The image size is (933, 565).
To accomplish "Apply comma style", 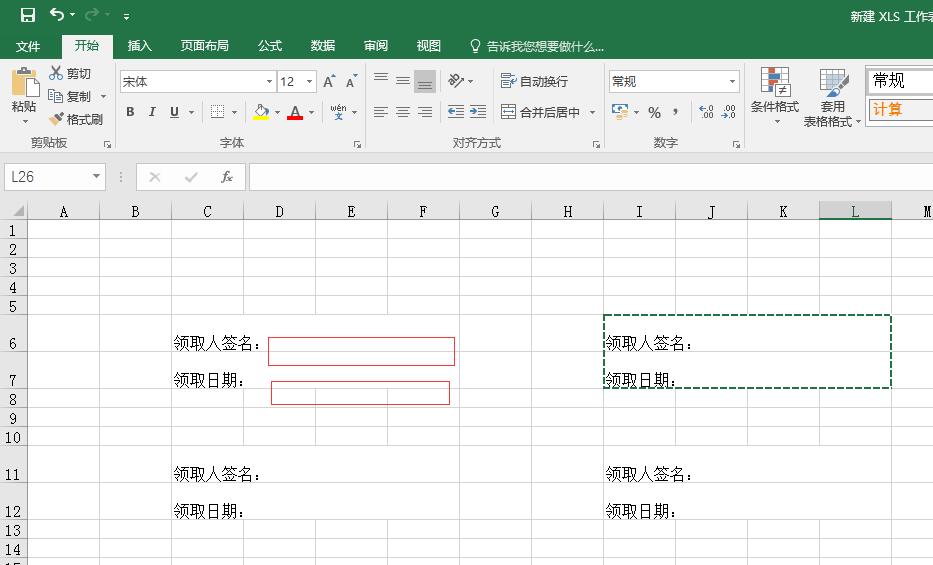I will point(675,112).
